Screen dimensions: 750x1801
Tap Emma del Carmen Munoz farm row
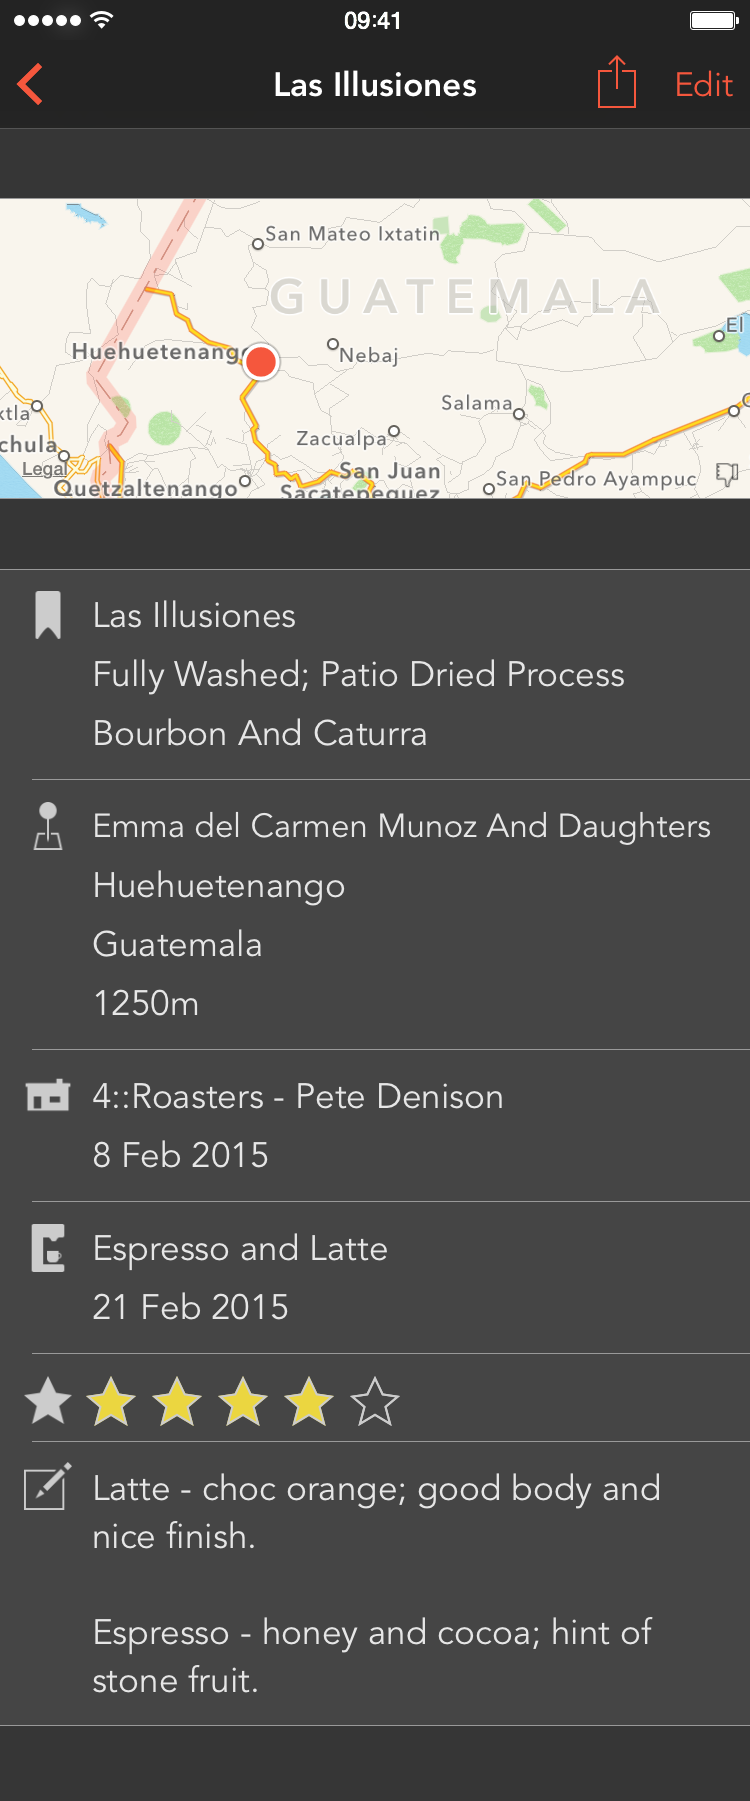pyautogui.click(x=401, y=827)
